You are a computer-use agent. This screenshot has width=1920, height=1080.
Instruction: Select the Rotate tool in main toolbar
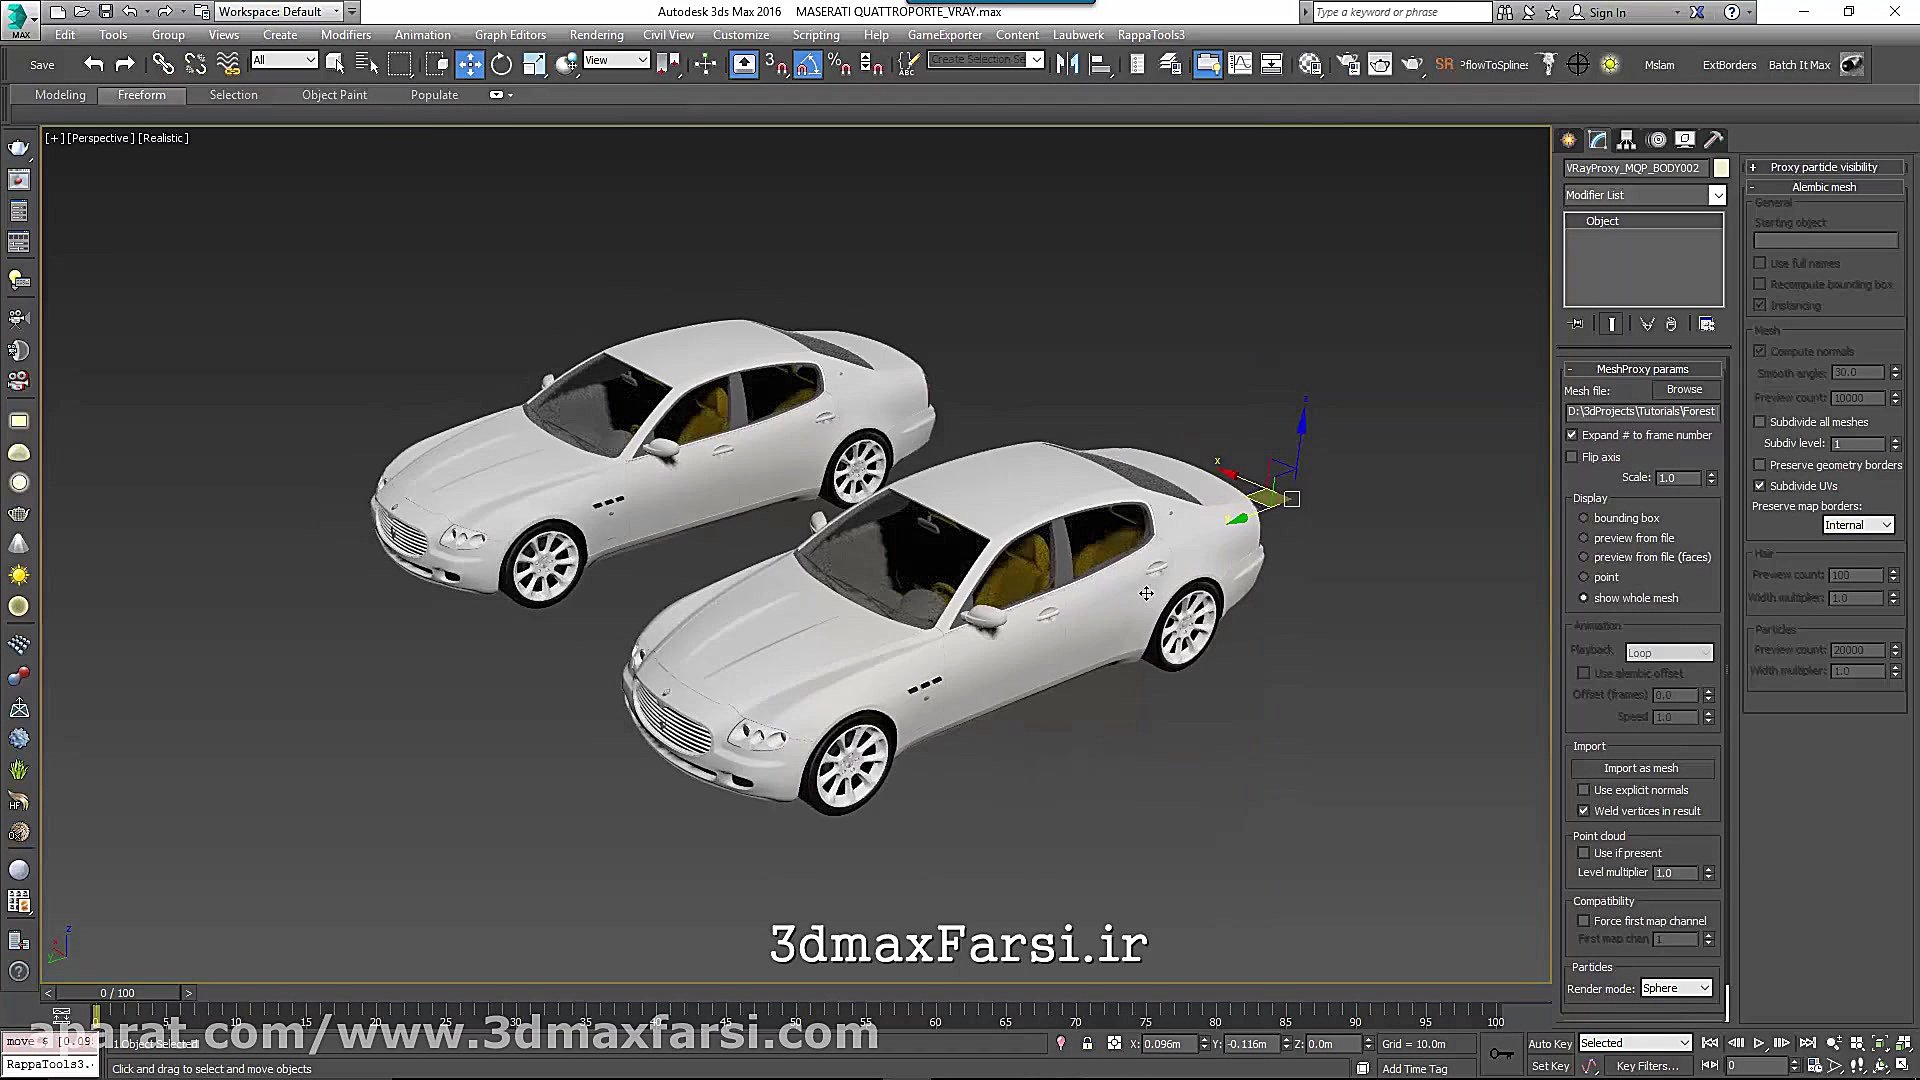pyautogui.click(x=501, y=65)
